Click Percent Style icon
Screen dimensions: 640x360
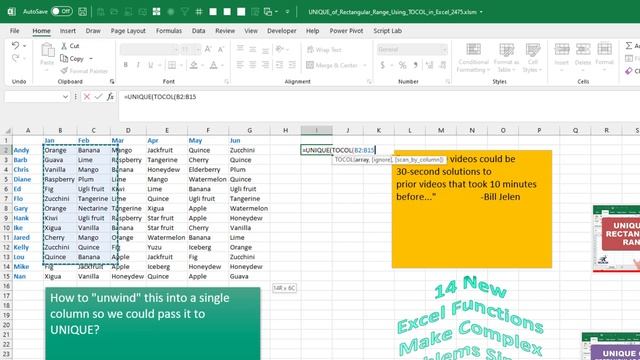(x=402, y=65)
